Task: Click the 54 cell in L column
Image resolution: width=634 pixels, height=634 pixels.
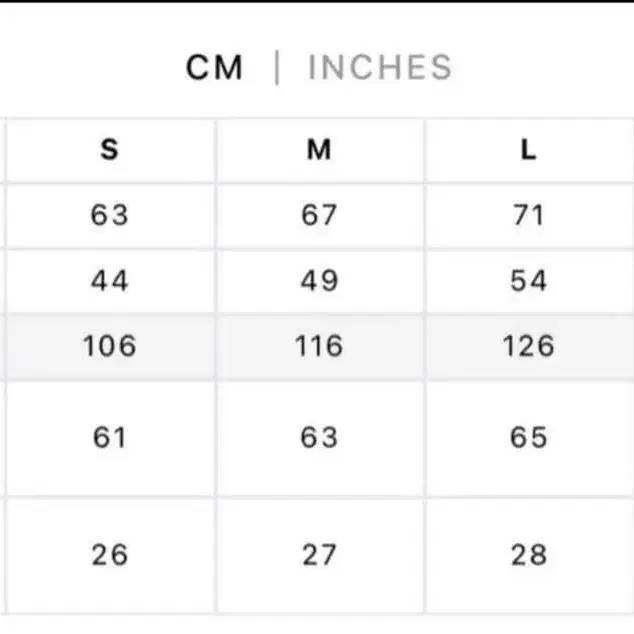Action: pyautogui.click(x=528, y=281)
